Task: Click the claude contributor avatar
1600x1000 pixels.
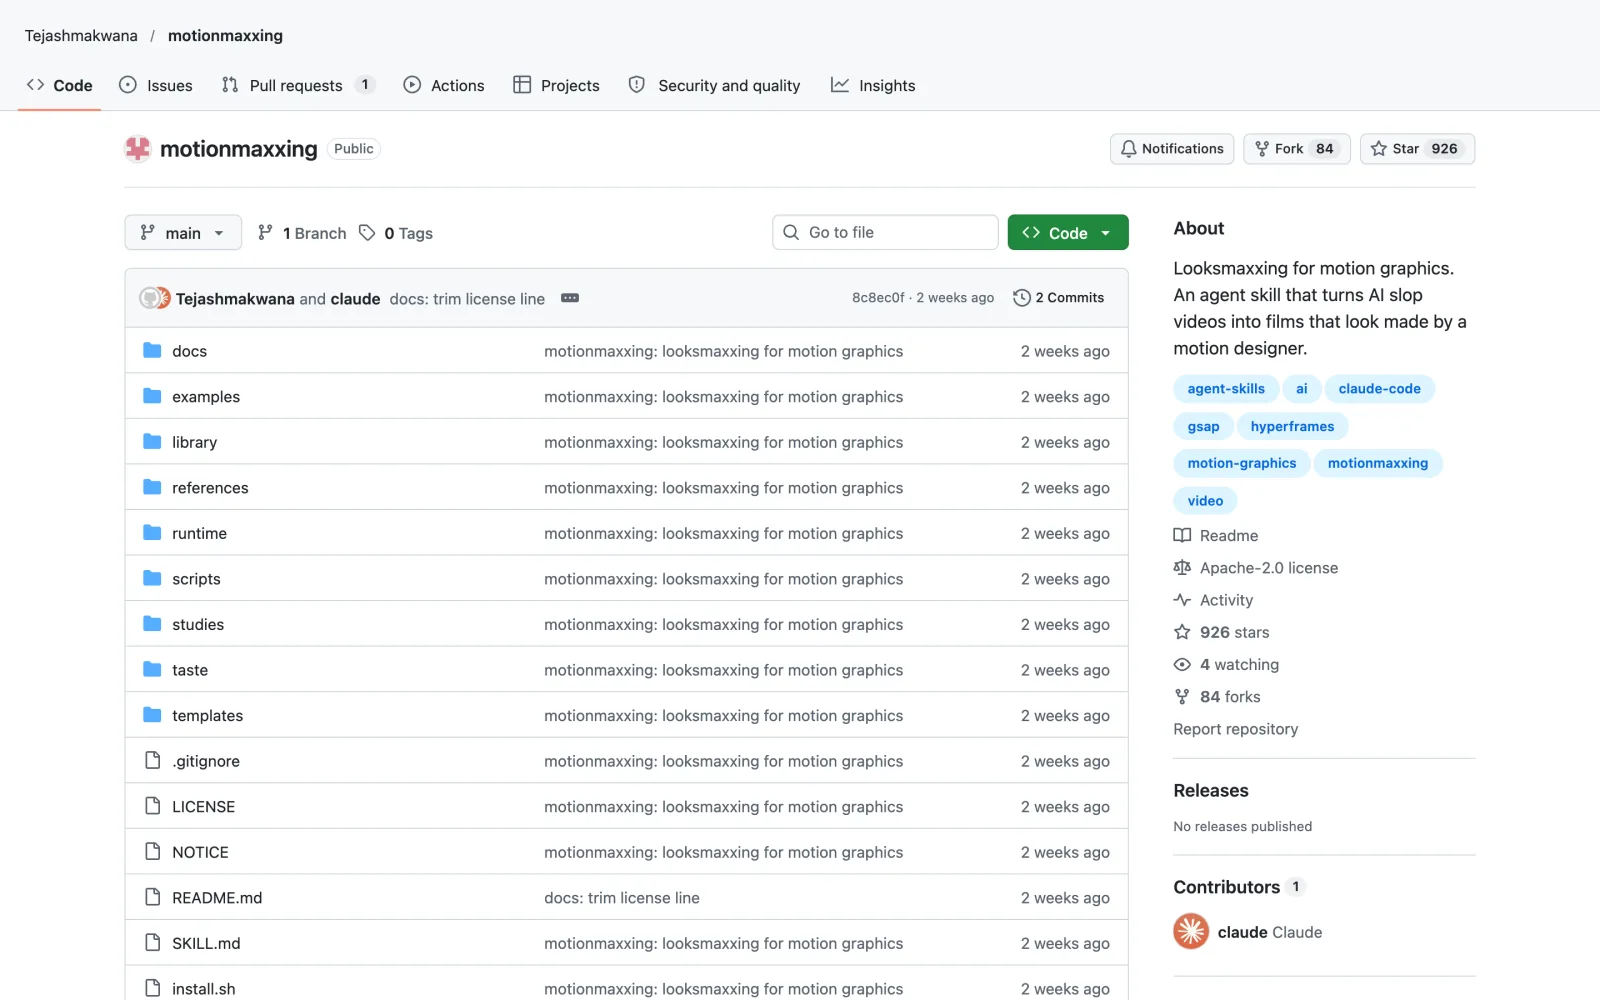Action: click(1191, 931)
